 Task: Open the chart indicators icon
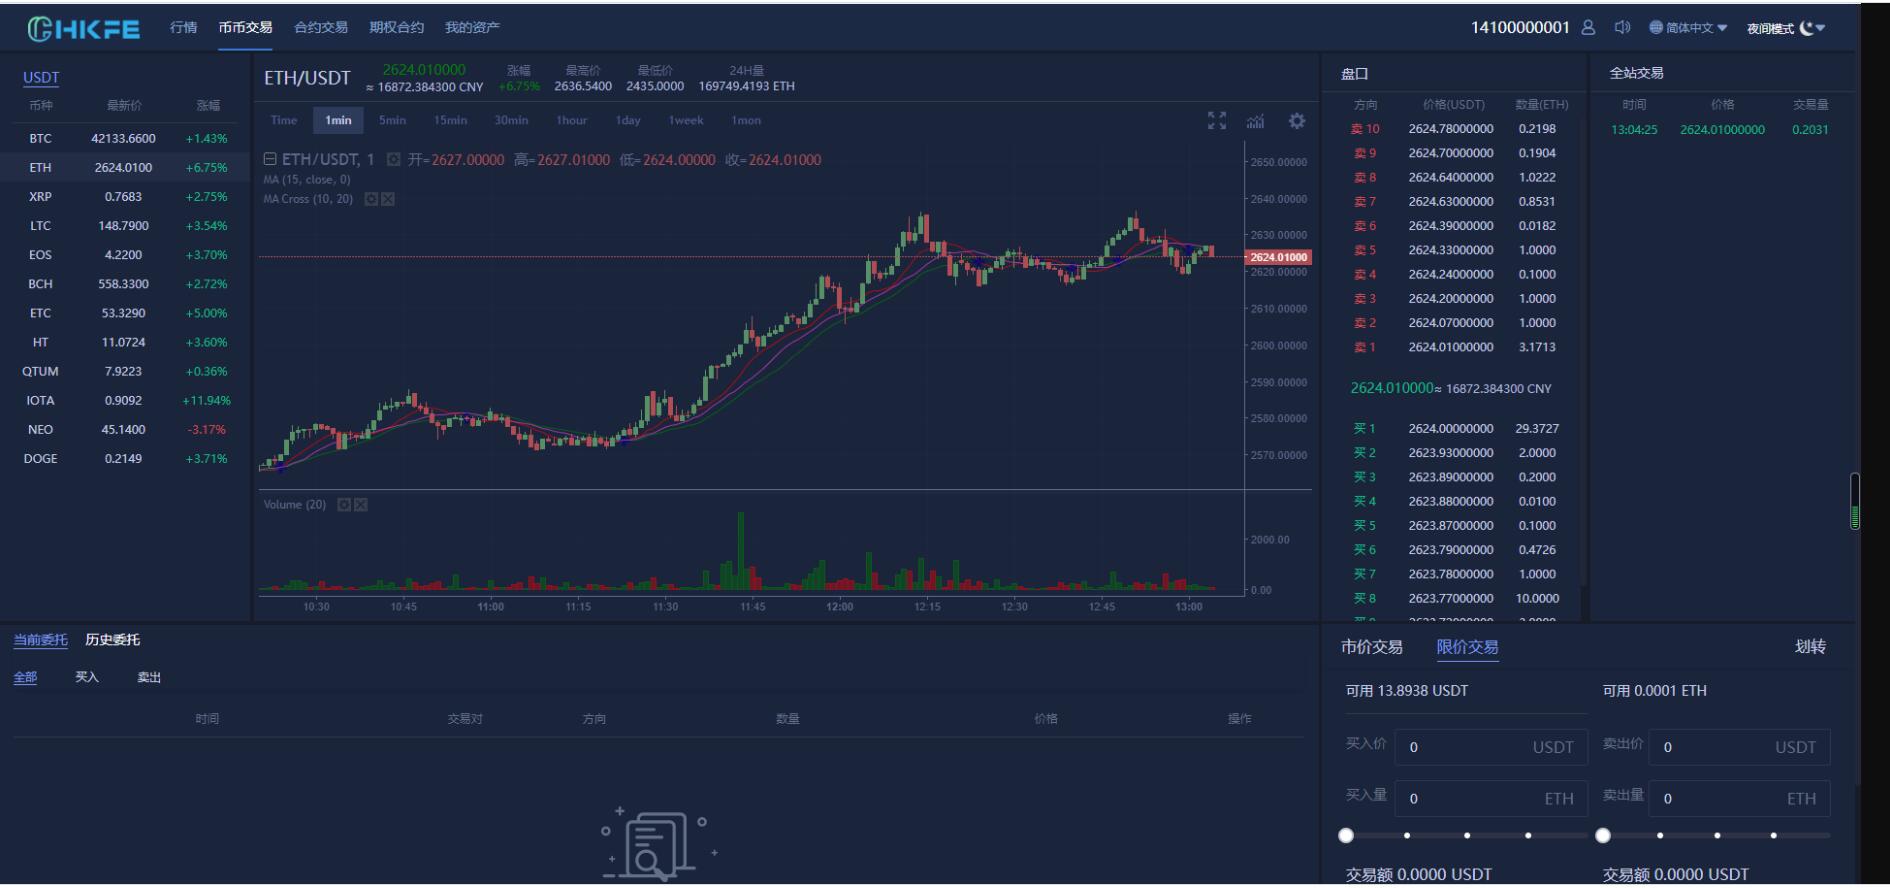(x=1255, y=121)
